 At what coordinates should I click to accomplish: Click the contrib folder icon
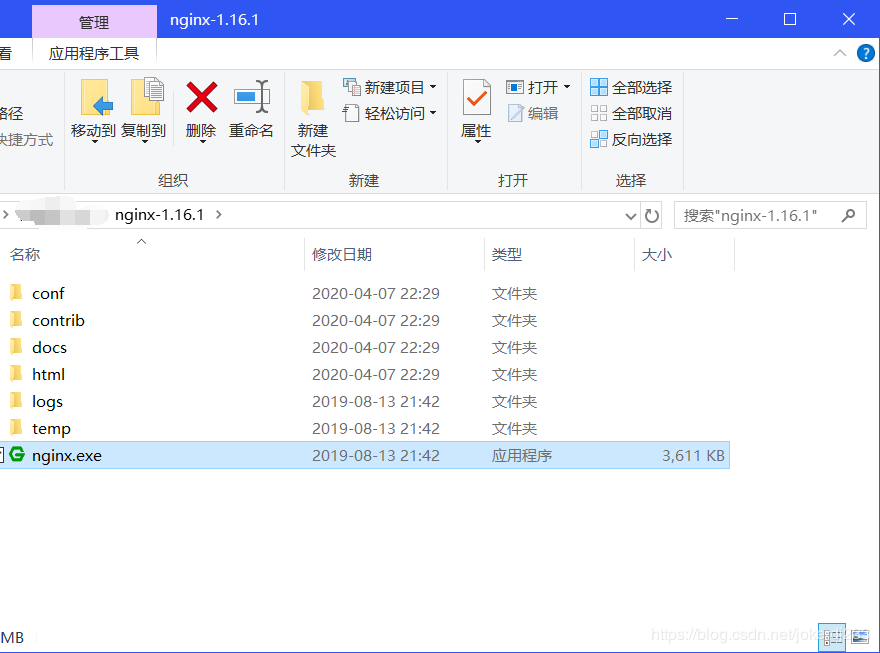(x=16, y=319)
